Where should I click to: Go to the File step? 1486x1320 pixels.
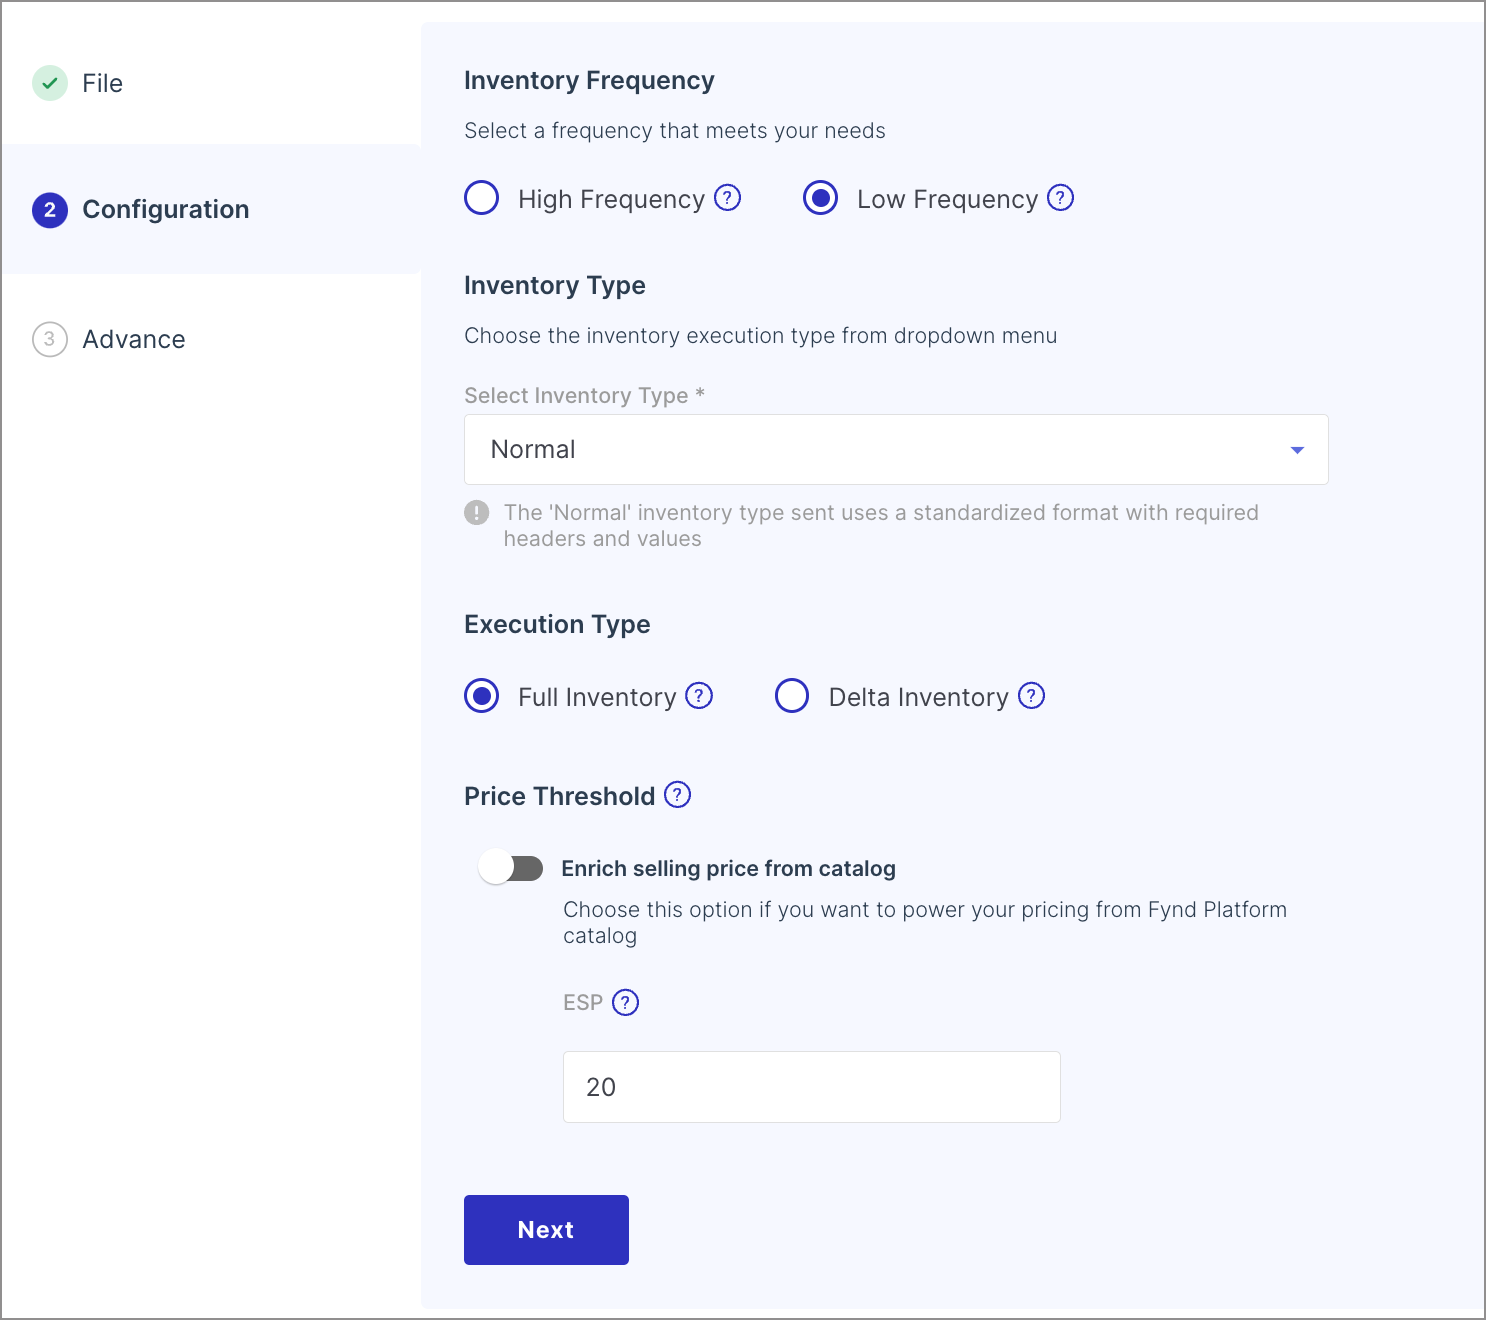[x=102, y=83]
